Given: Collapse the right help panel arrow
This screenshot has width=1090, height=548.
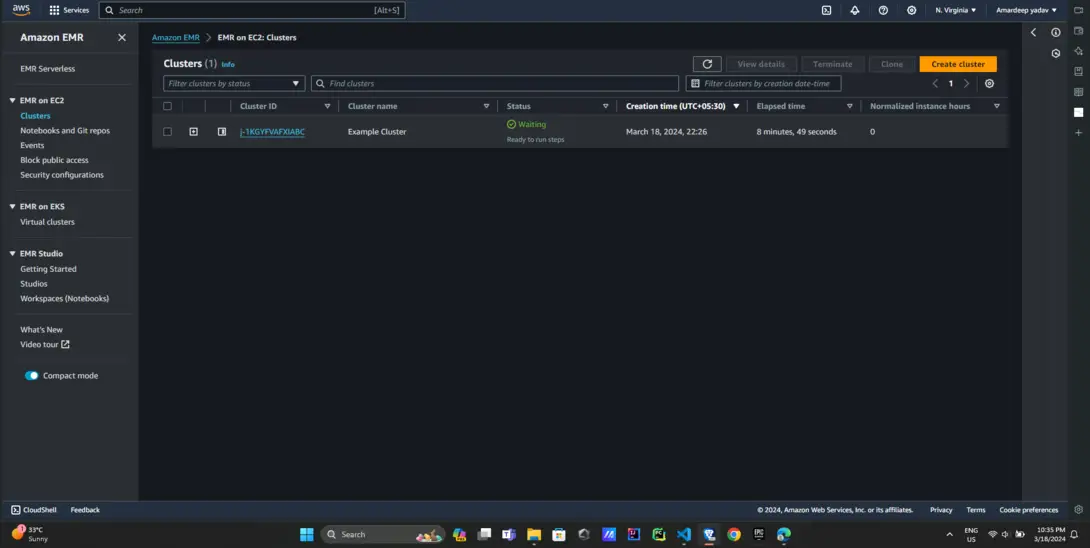Looking at the screenshot, I should click(1034, 33).
